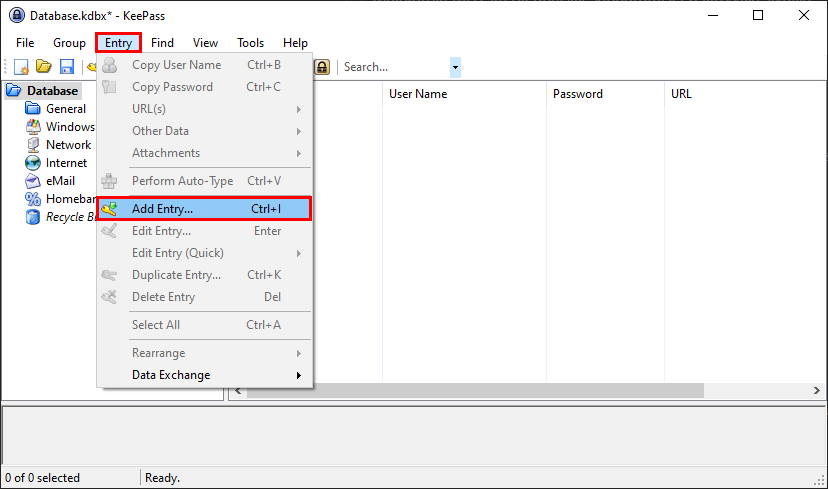The width and height of the screenshot is (828, 489).
Task: Choose Data Exchange menu item
Action: (204, 375)
